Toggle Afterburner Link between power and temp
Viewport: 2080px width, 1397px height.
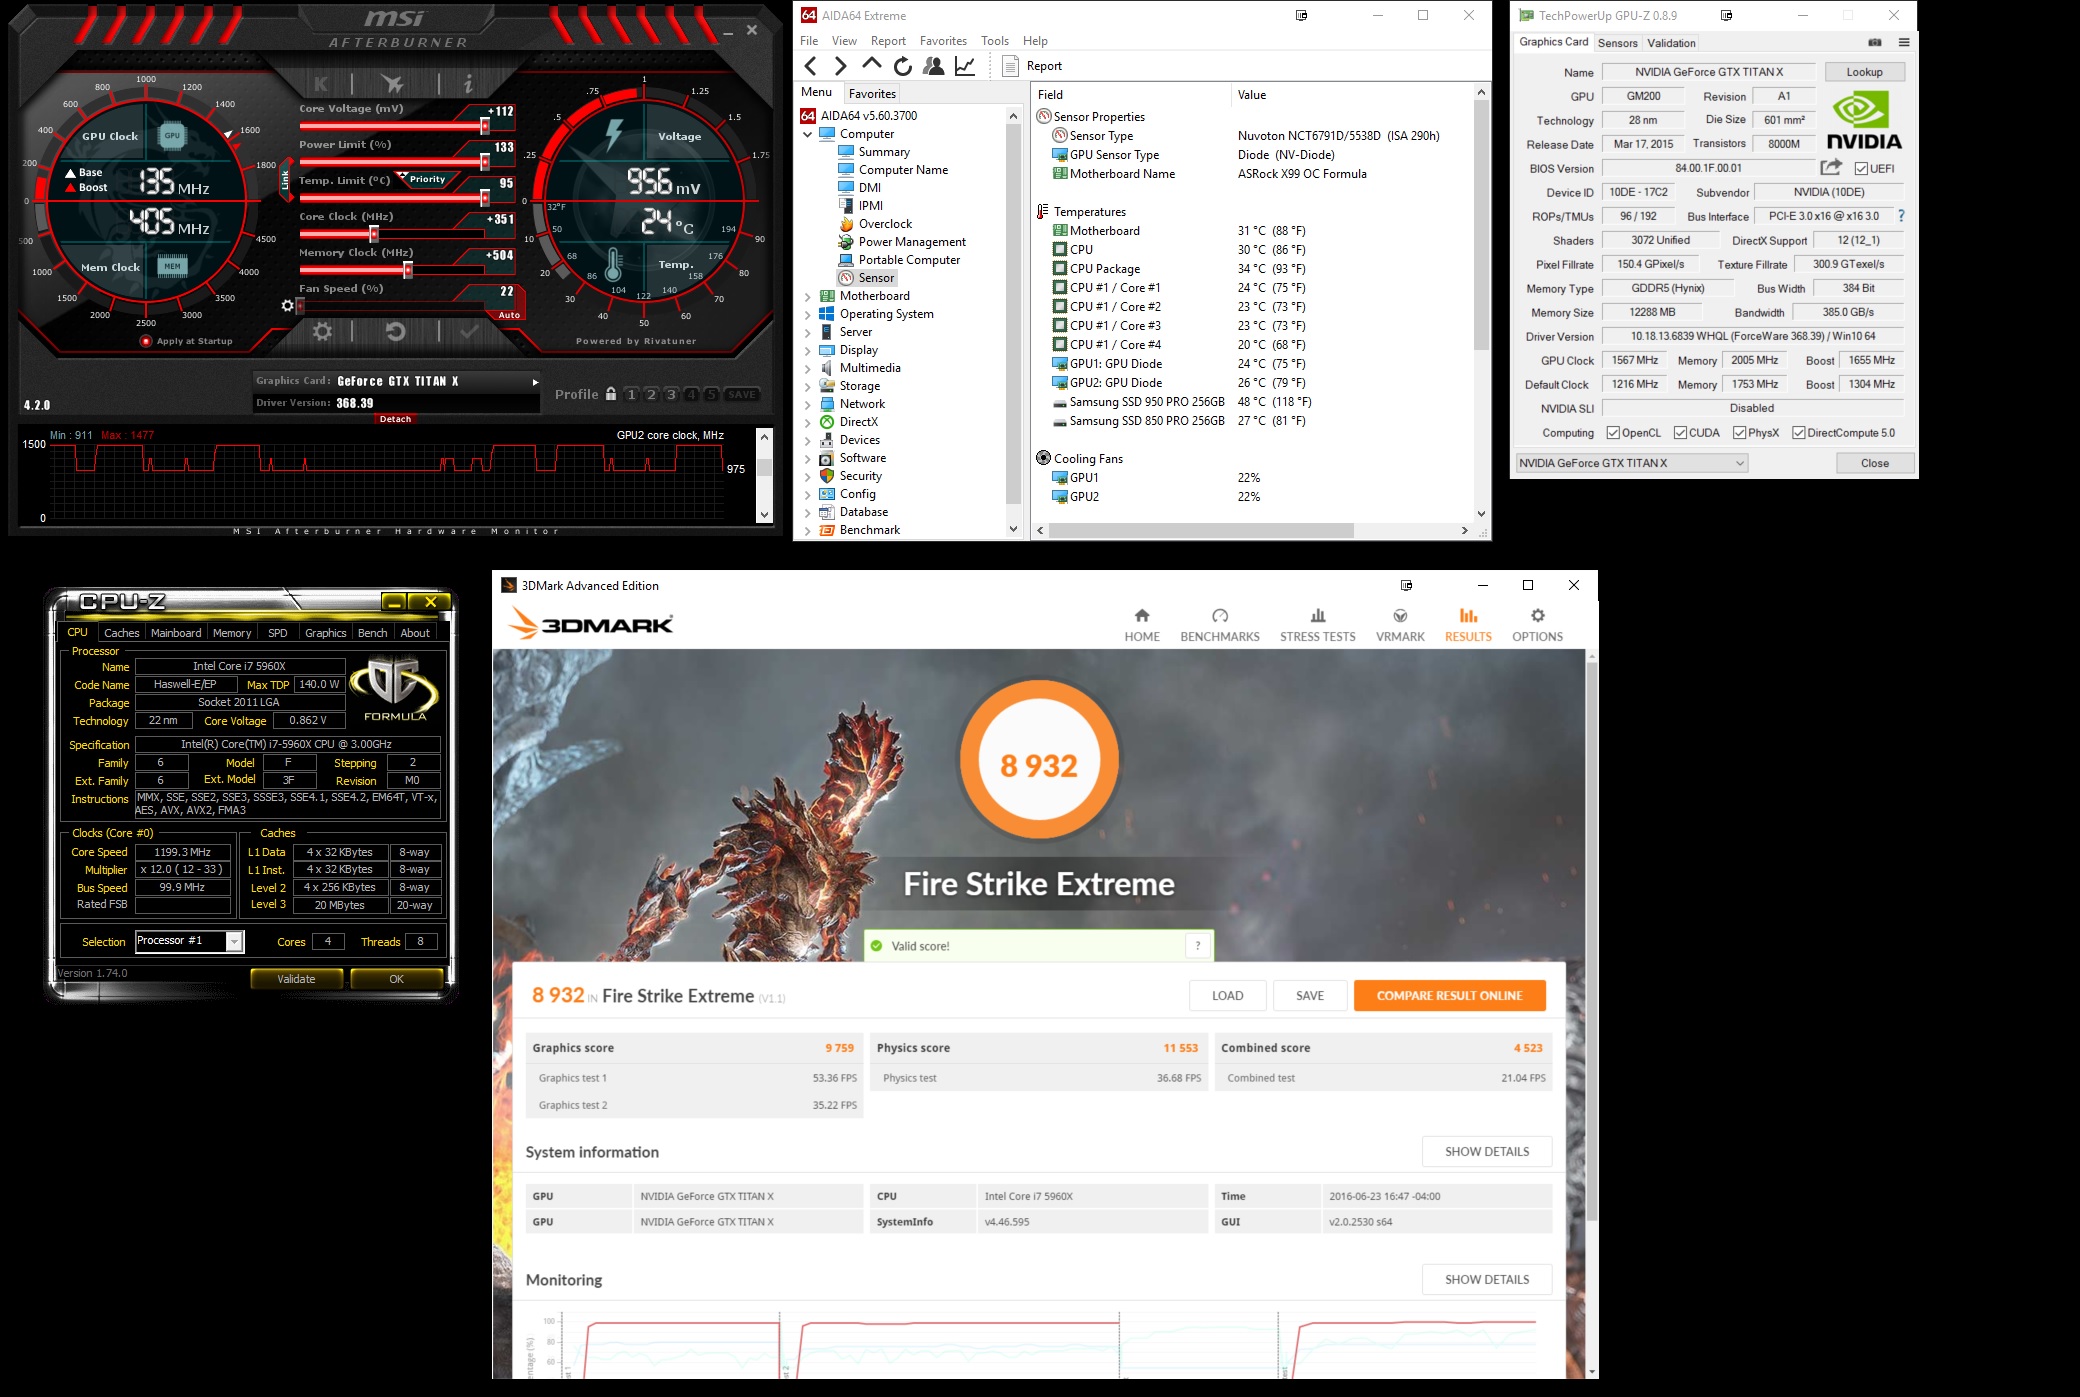click(x=284, y=180)
